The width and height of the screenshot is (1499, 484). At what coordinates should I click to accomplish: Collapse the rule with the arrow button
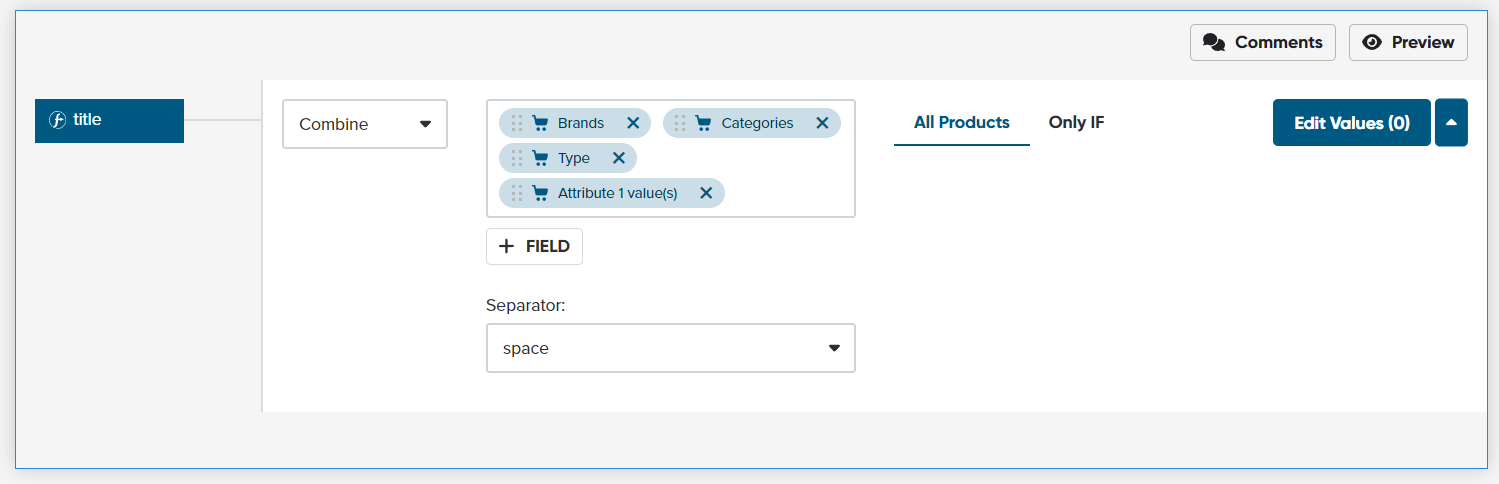click(x=1451, y=122)
